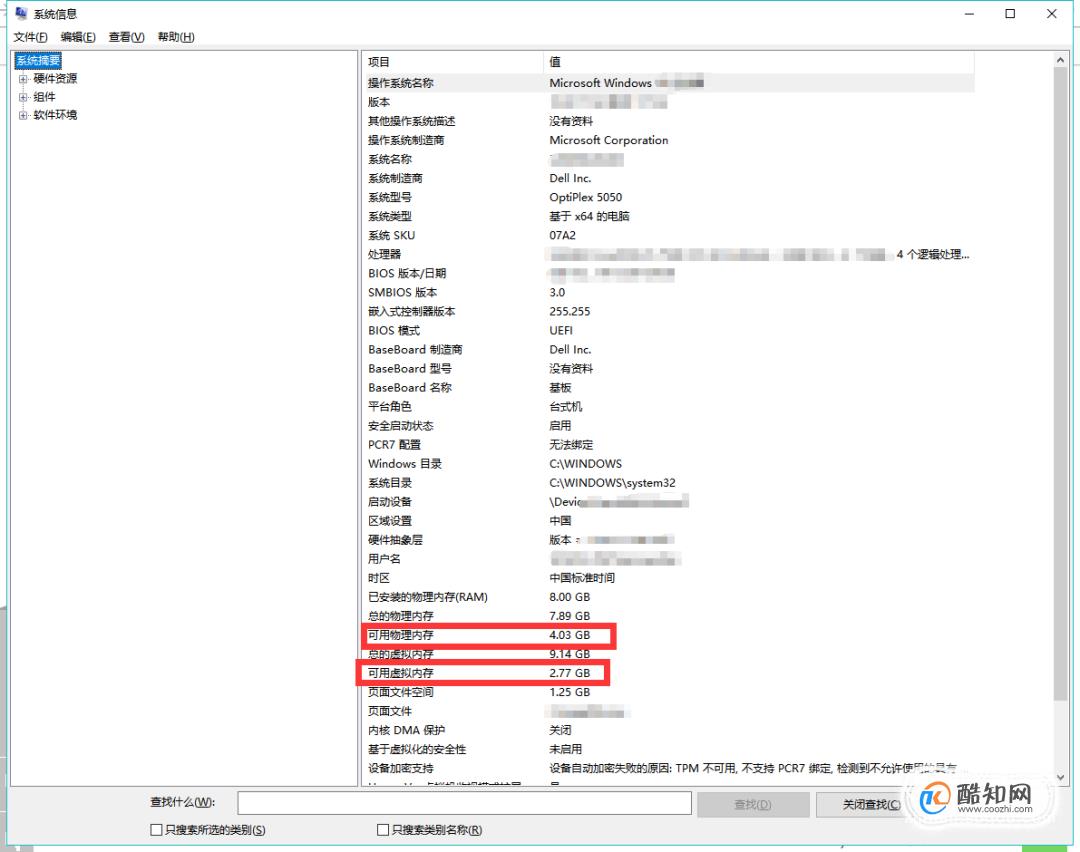Maximize the System Information window
The image size is (1080, 852).
1010,14
